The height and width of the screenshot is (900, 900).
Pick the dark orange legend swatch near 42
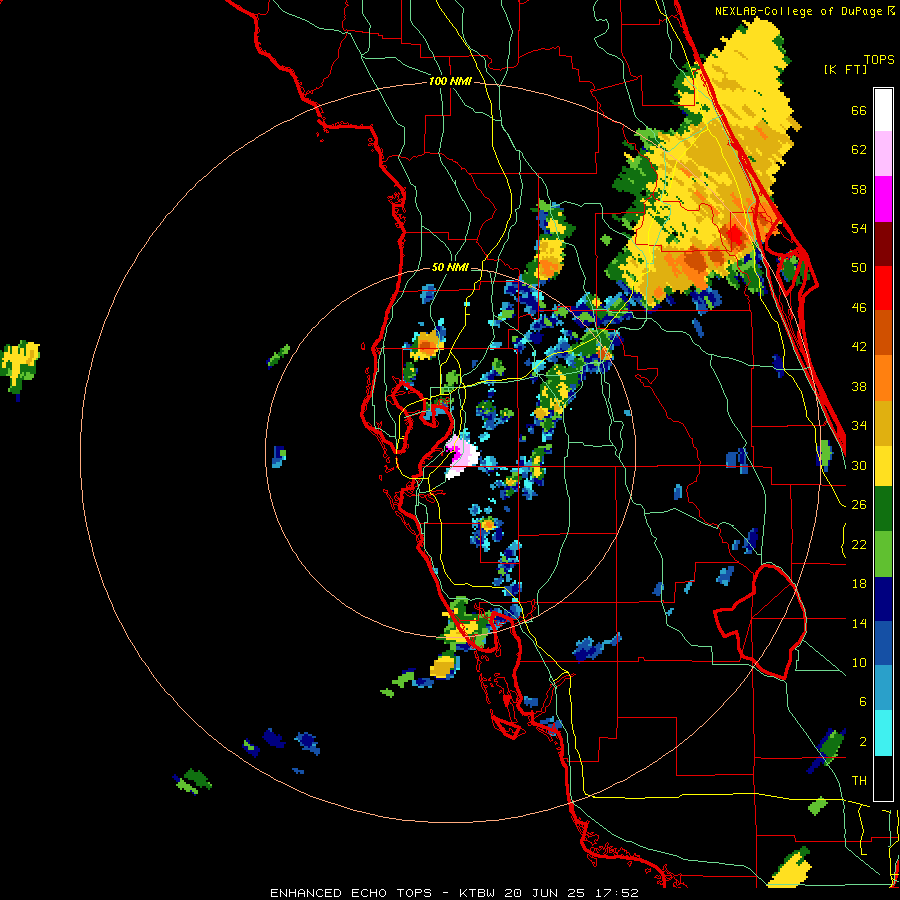tap(883, 332)
